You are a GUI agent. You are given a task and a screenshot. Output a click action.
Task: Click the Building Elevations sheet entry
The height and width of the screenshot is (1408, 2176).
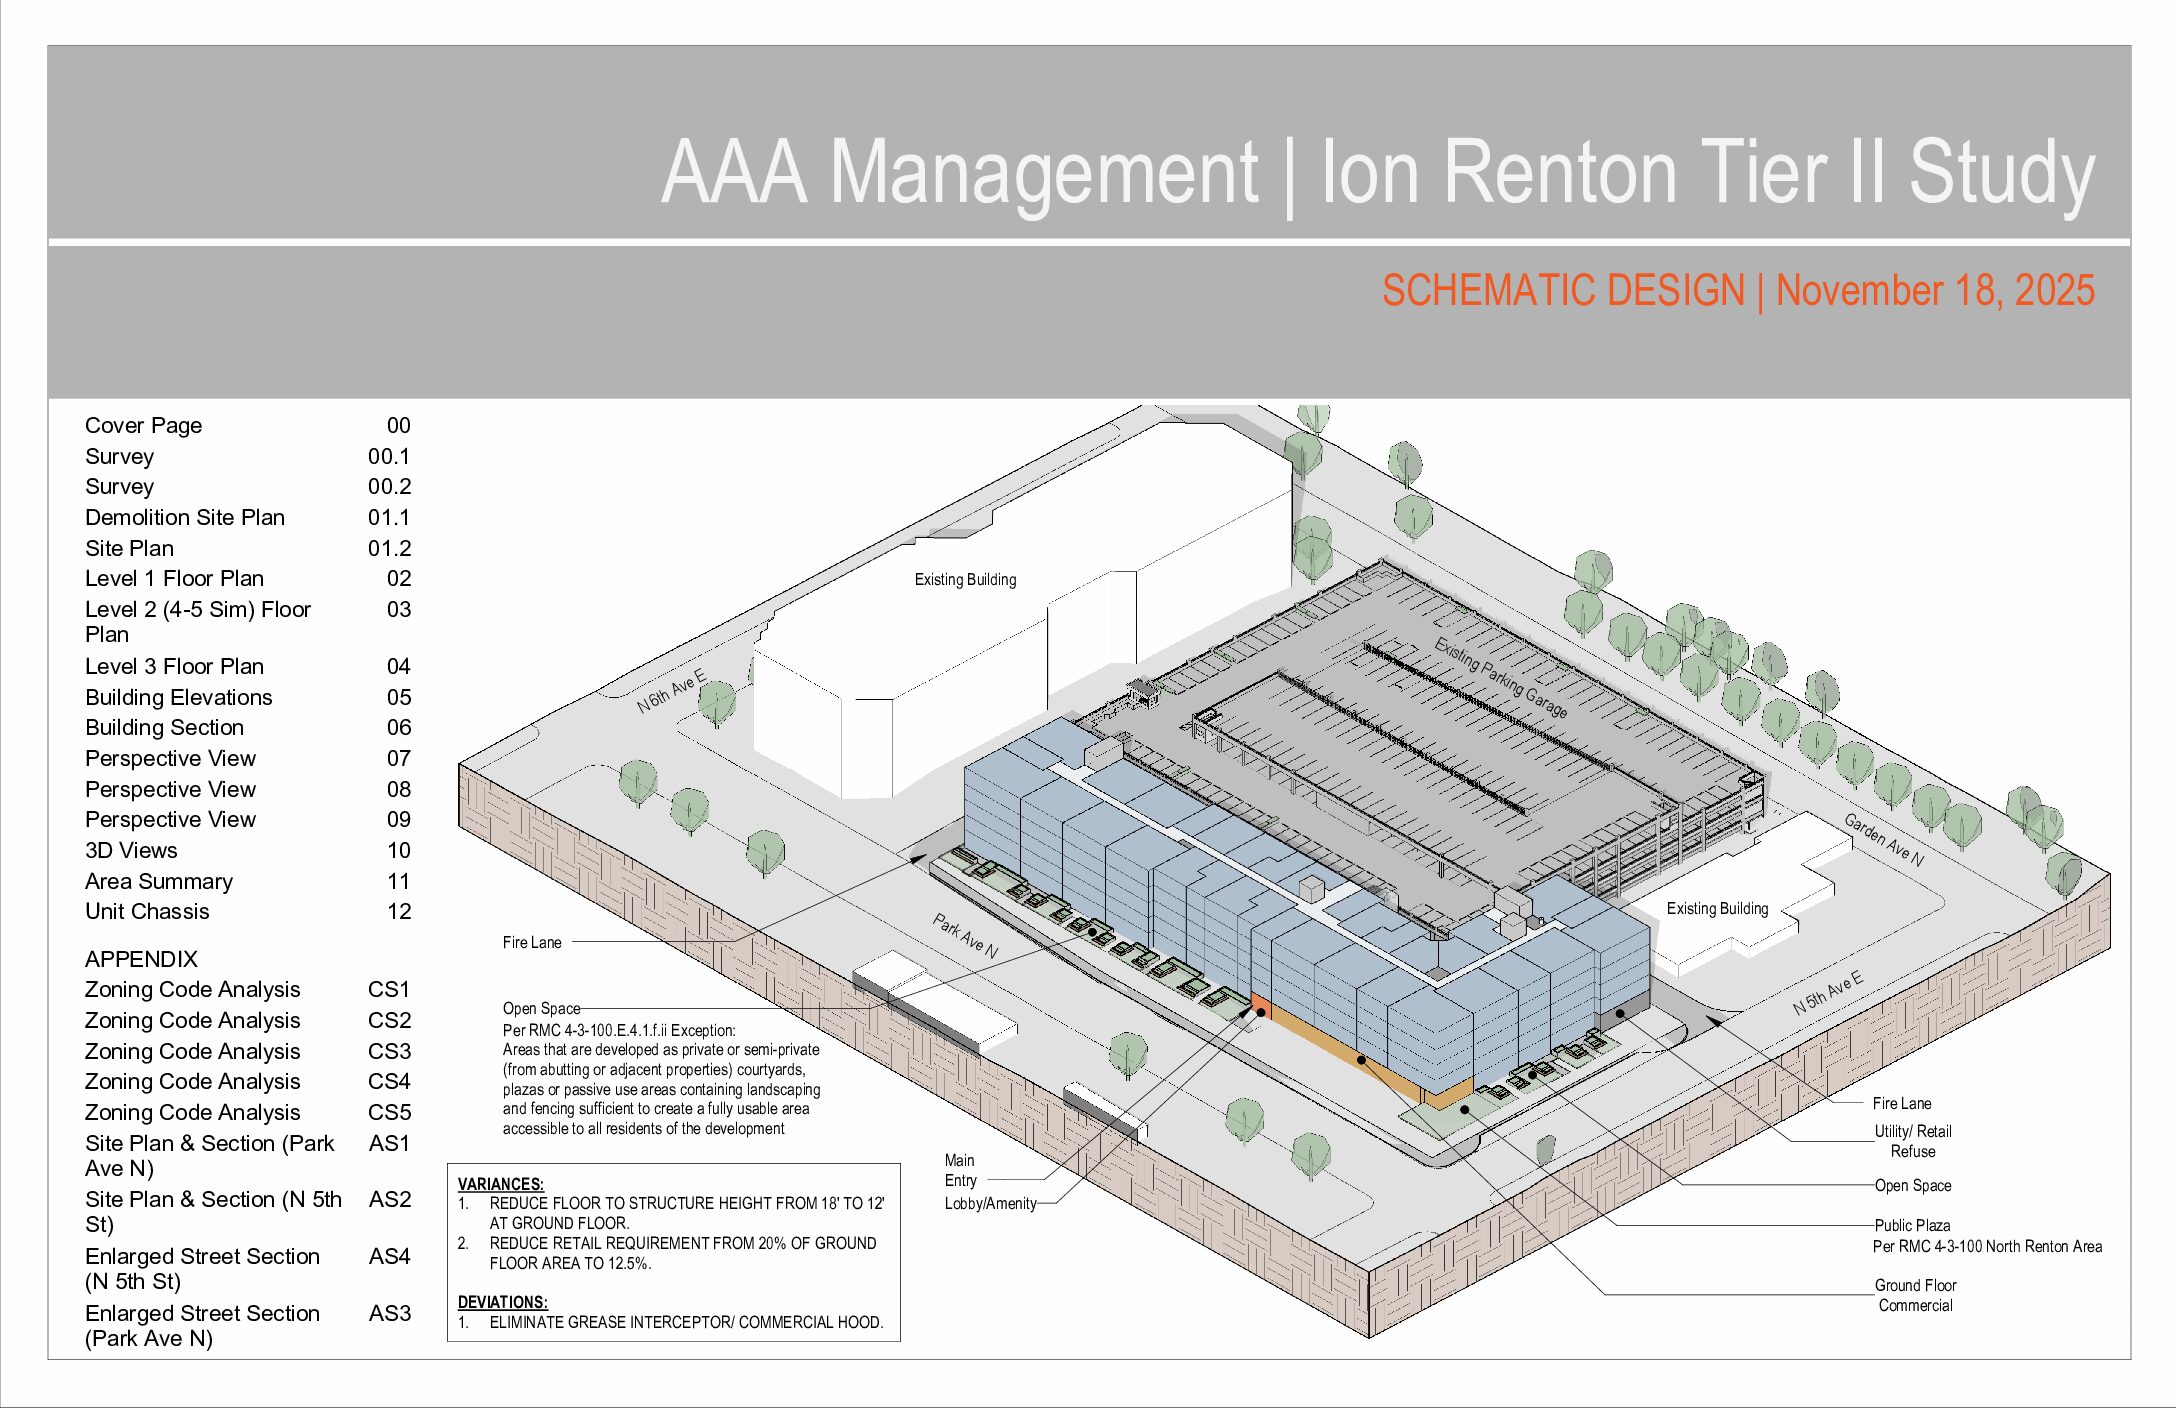178,698
